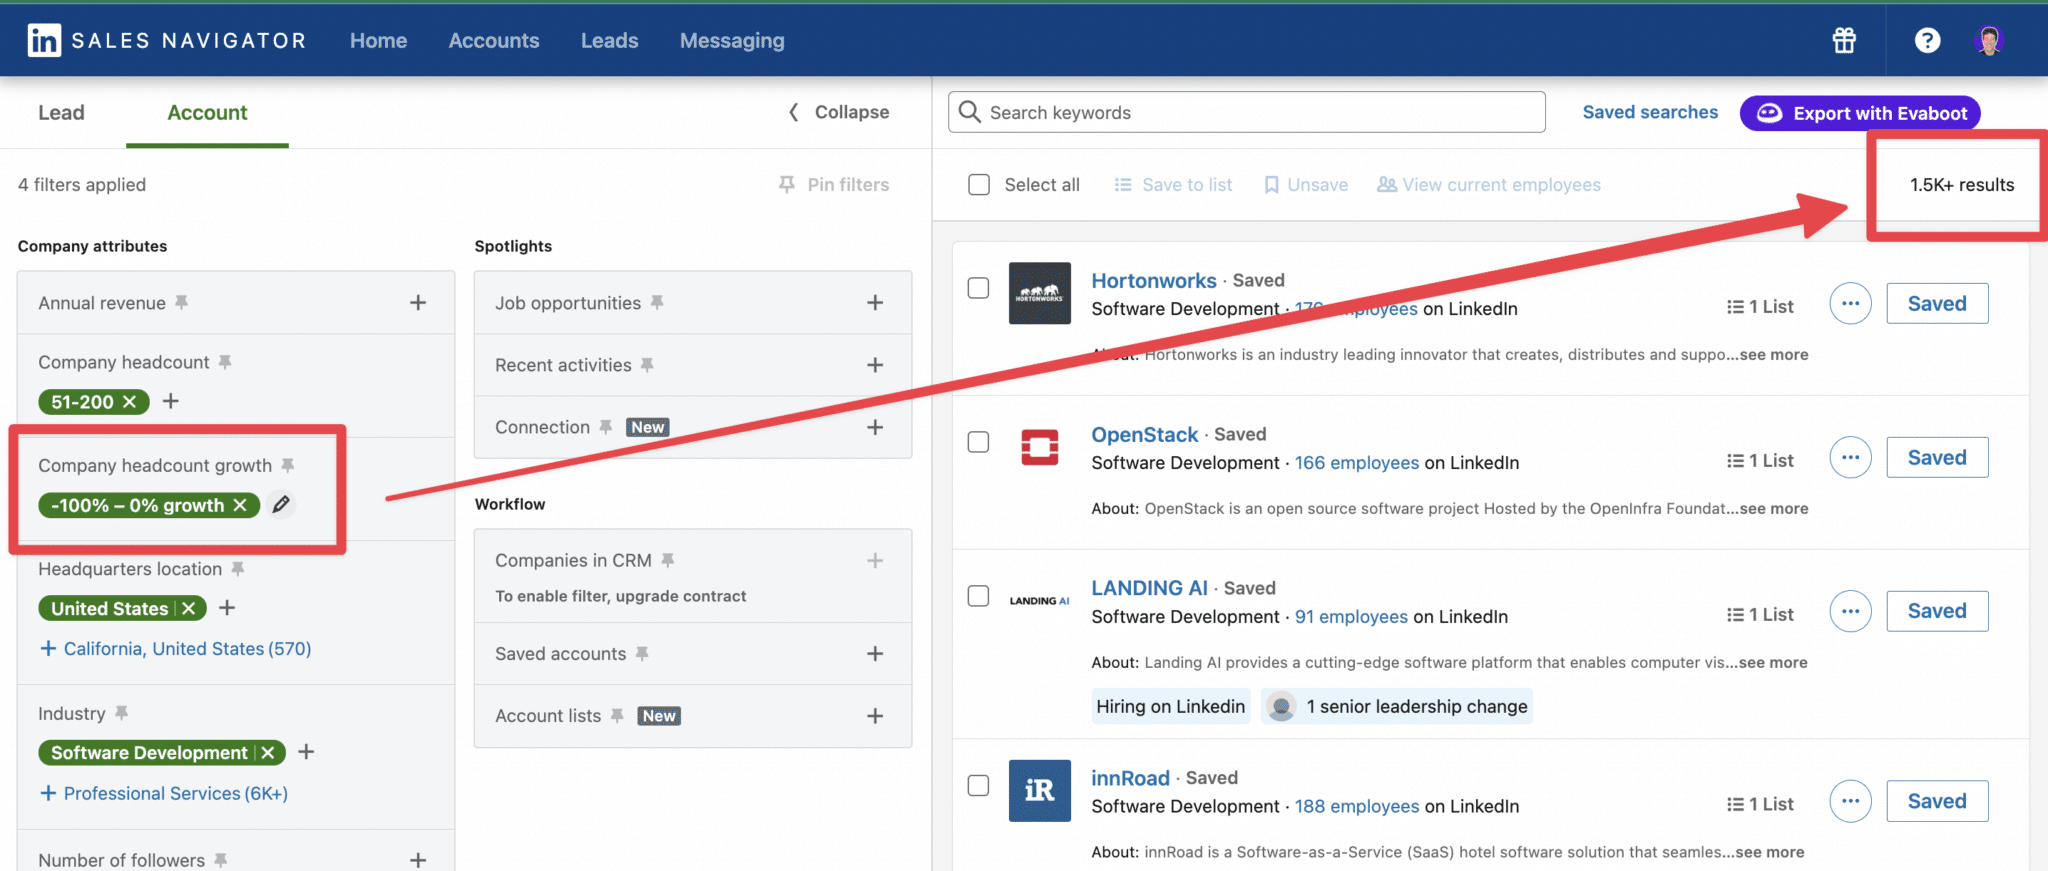
Task: Check the innRoad result checkbox
Action: [x=979, y=785]
